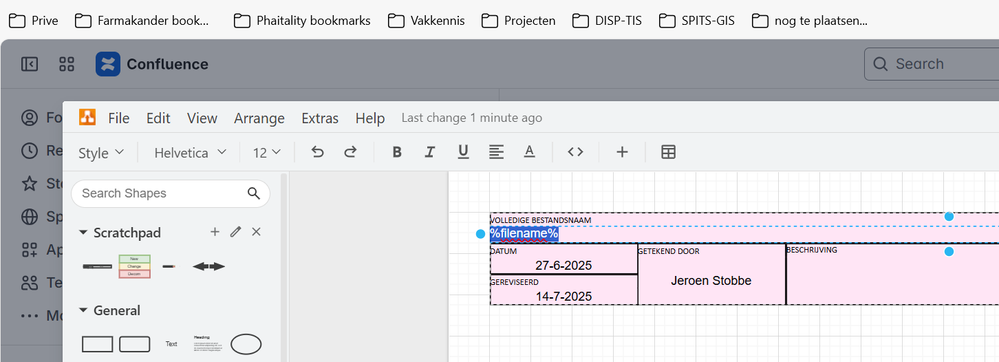Click the BESCHRIJVING cell
The width and height of the screenshot is (999, 362).
[x=892, y=275]
